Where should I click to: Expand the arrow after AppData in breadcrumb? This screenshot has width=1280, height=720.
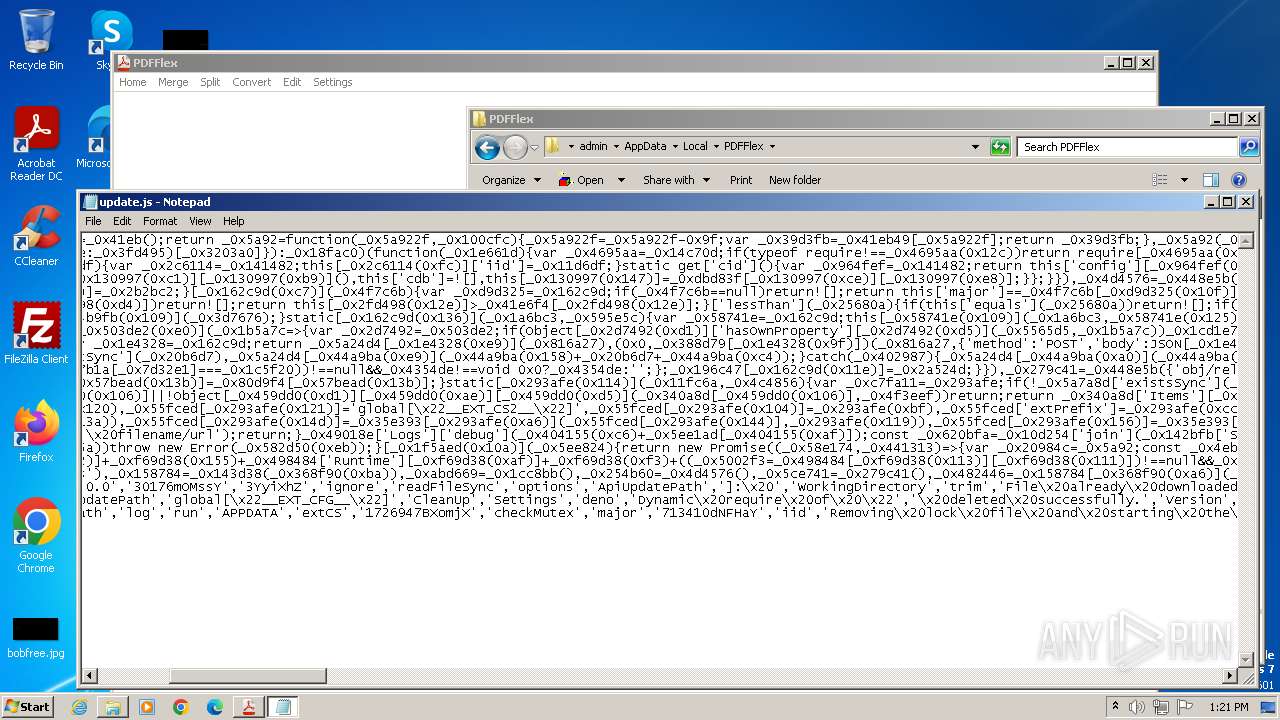click(674, 146)
